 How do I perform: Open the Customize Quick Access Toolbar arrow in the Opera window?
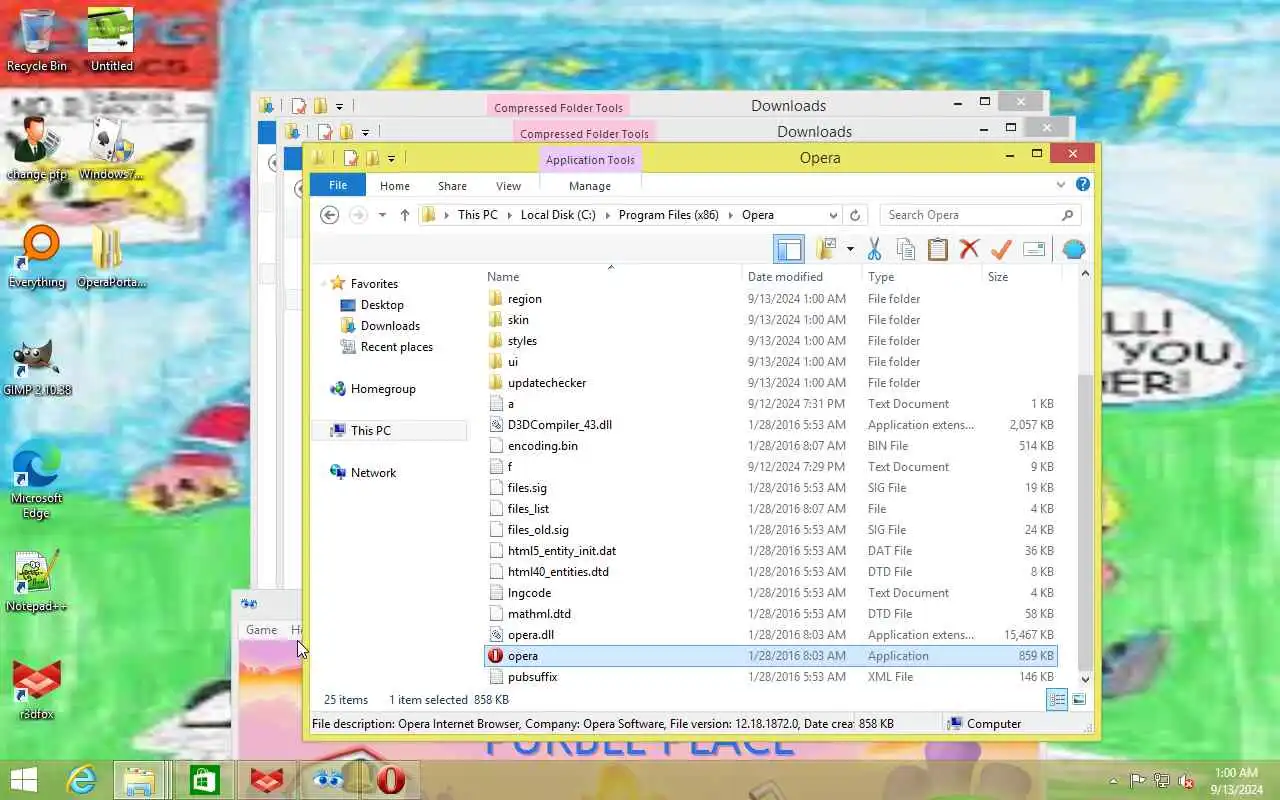[x=391, y=158]
